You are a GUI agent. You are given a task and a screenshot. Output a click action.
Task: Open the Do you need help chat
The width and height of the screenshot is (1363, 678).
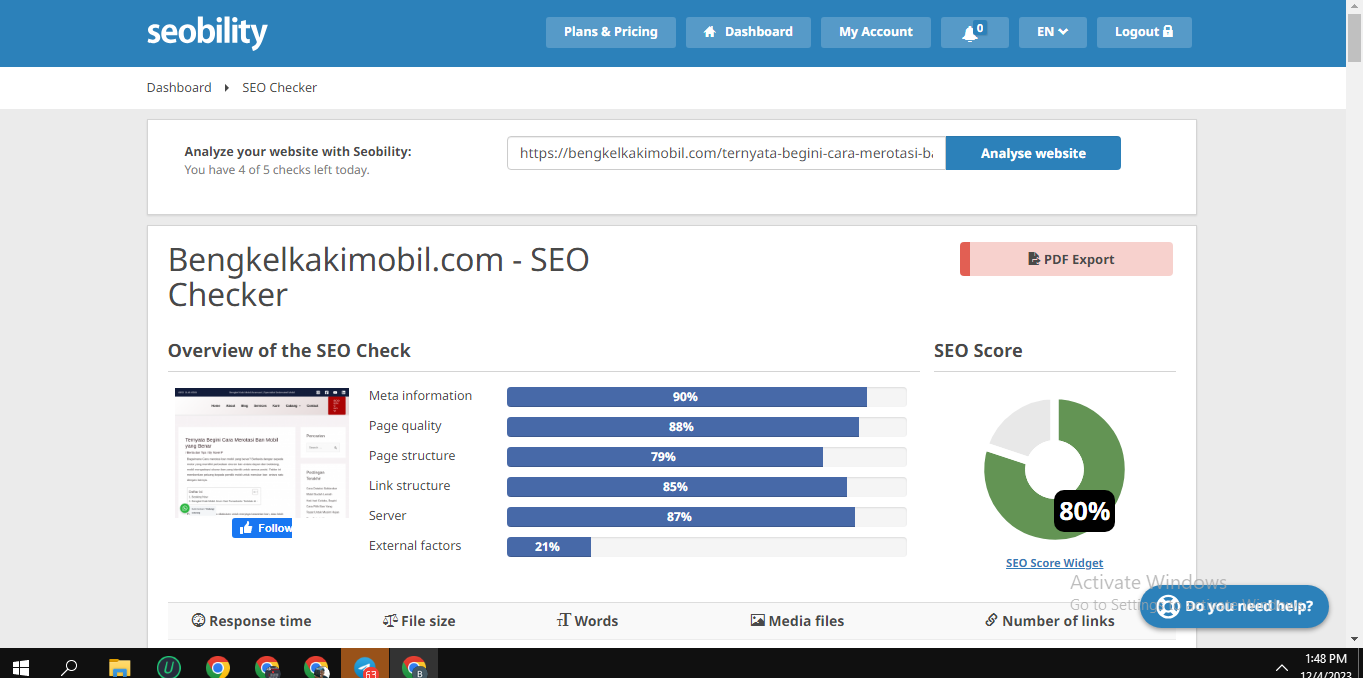tap(1234, 606)
